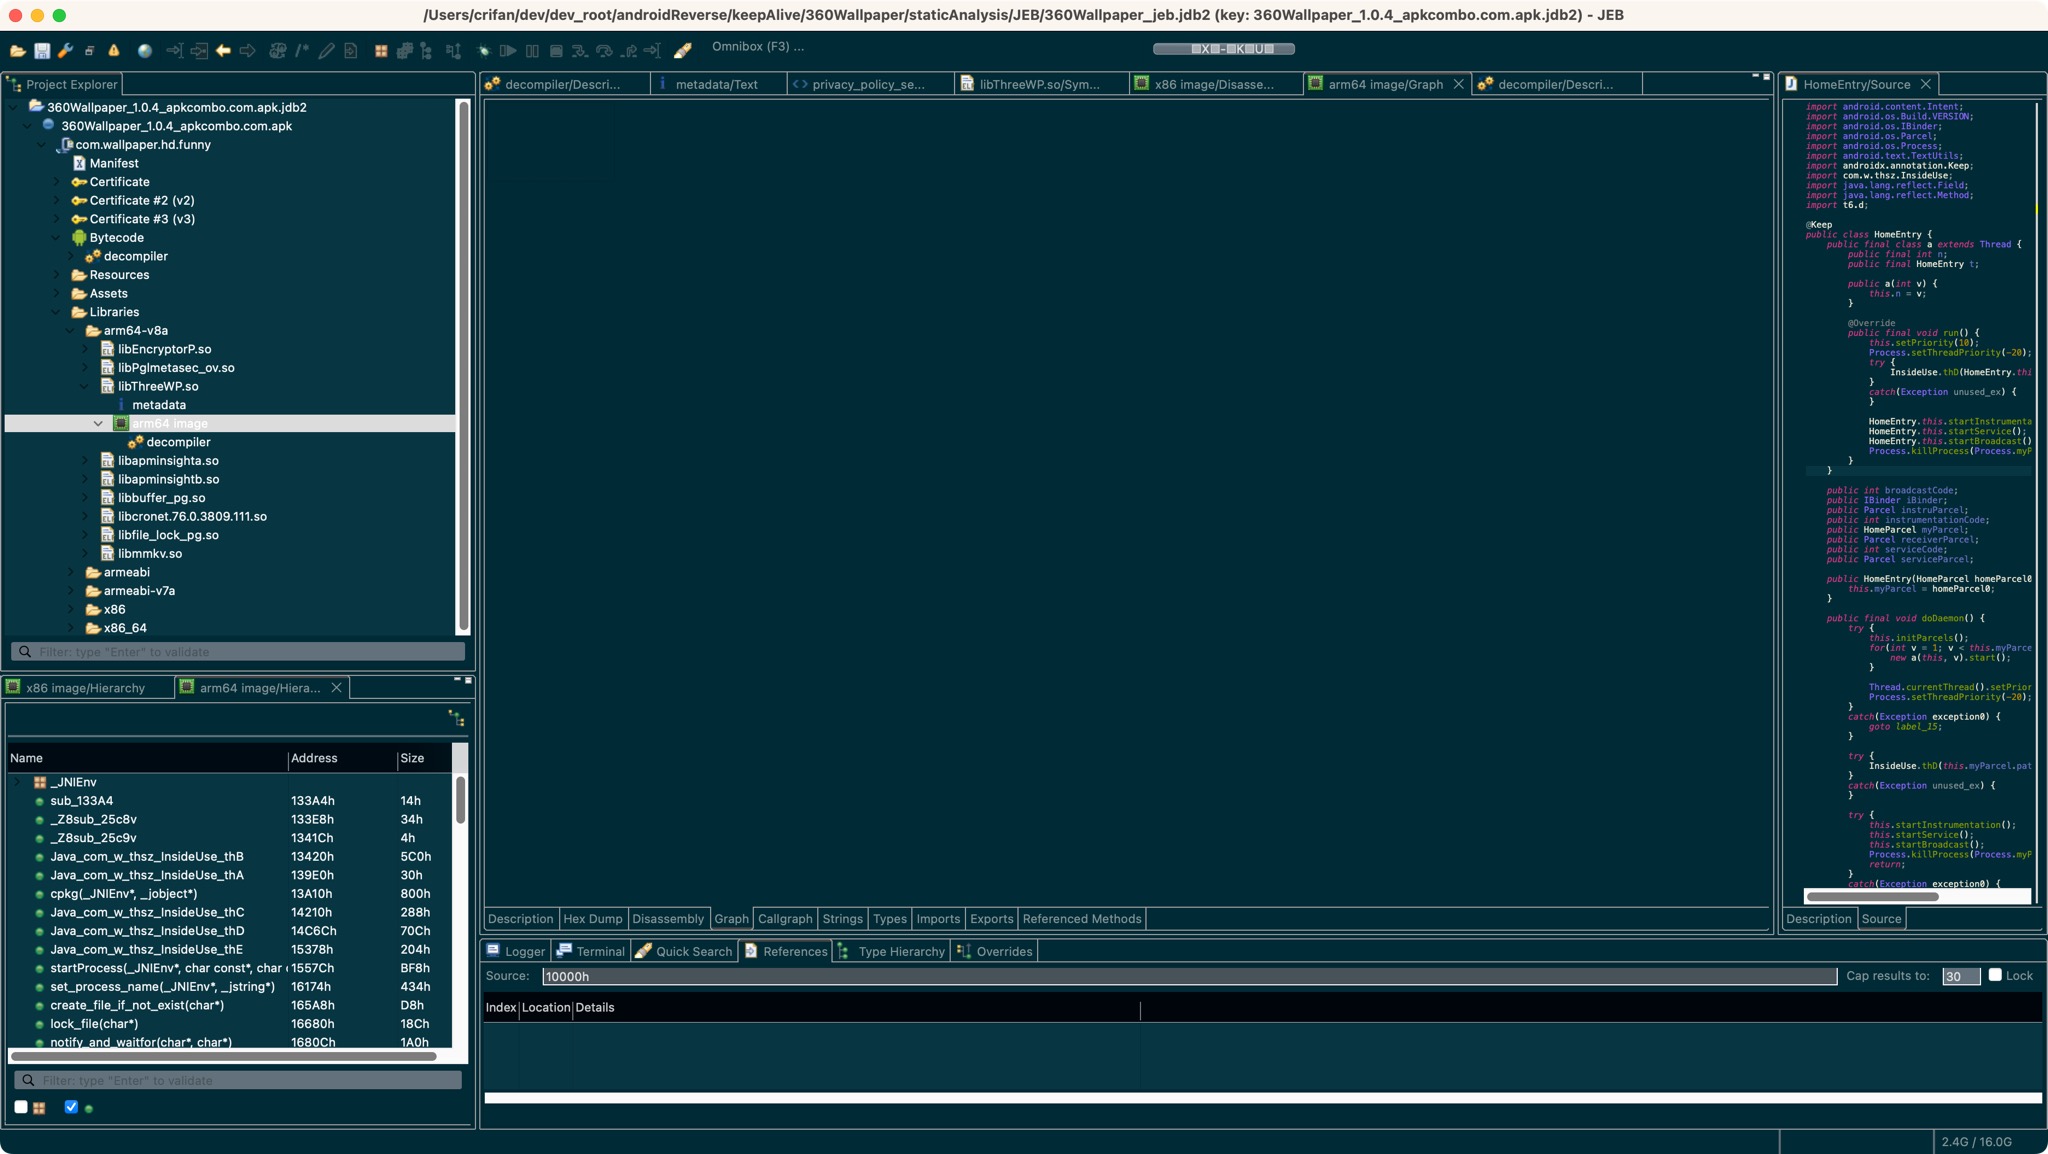Switch to the libThreeWP.so/Sym... tab
The image size is (2048, 1154).
pos(1039,84)
